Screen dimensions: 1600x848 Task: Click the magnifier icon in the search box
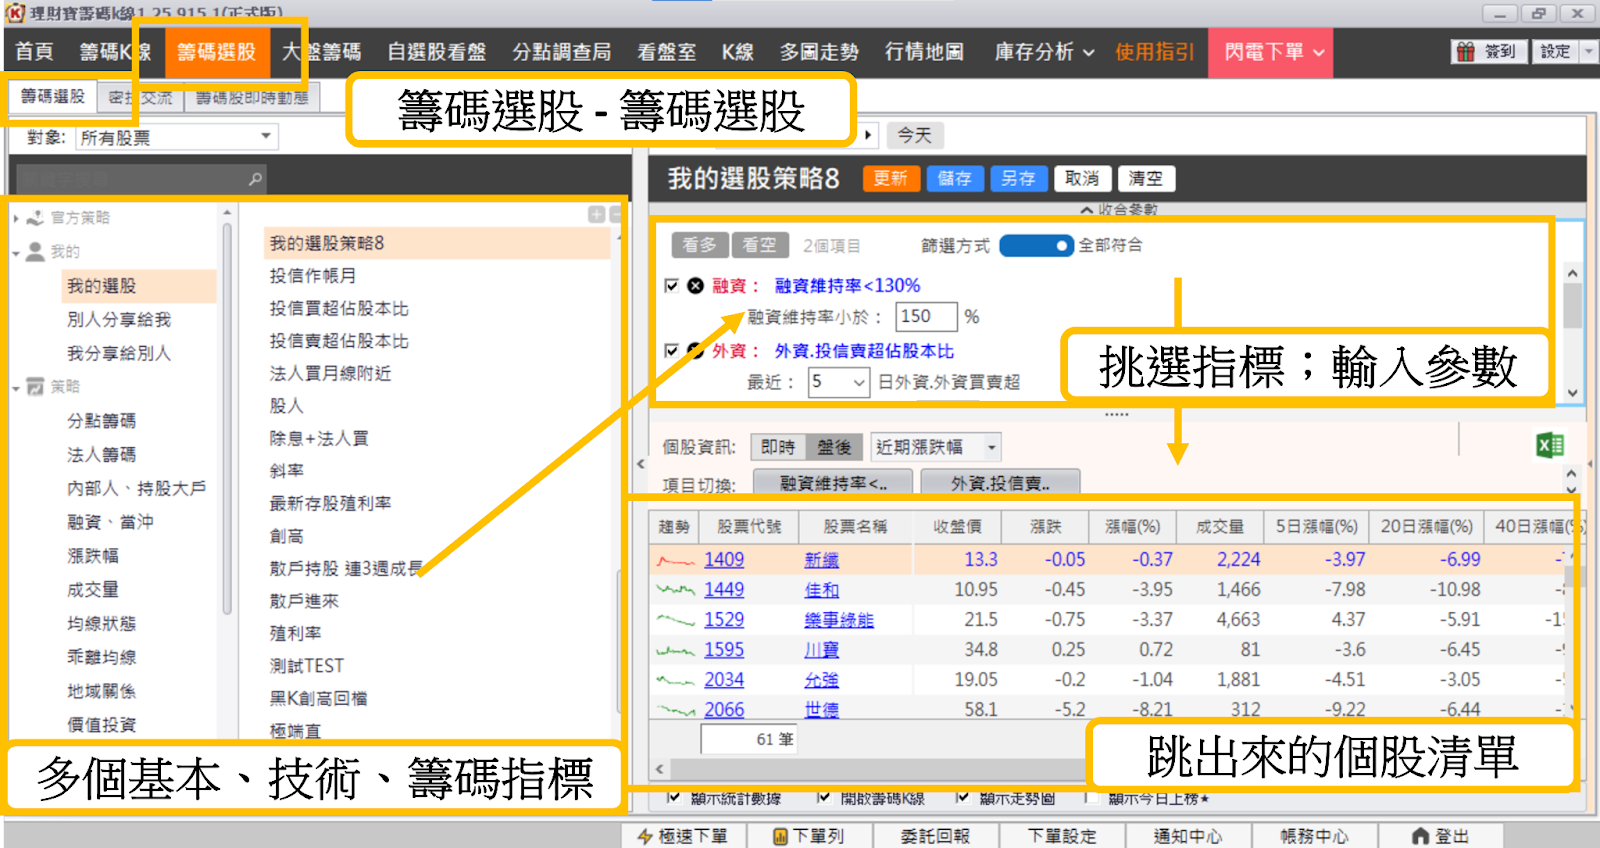[255, 179]
